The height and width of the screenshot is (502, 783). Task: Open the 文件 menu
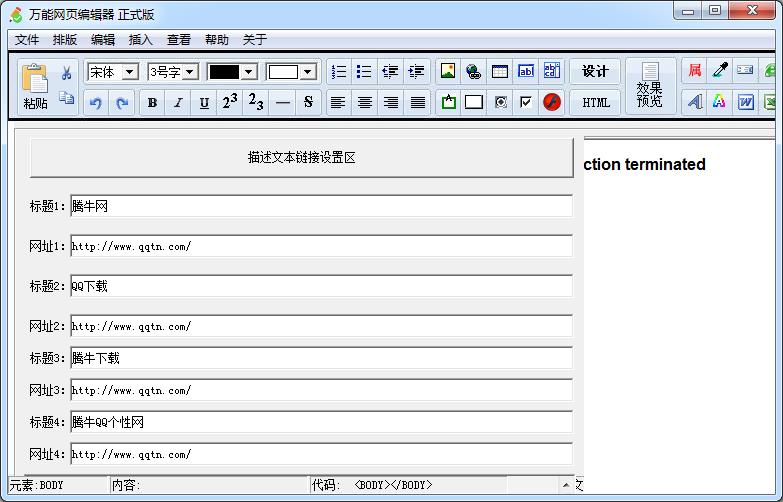point(27,40)
